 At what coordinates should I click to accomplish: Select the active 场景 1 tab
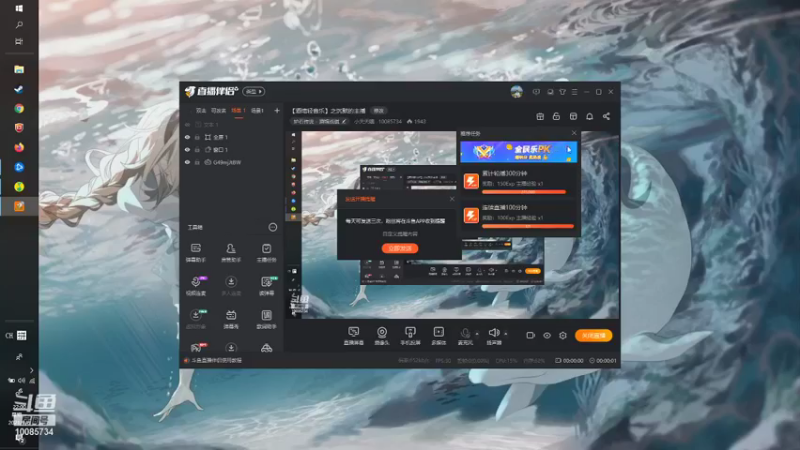click(238, 111)
